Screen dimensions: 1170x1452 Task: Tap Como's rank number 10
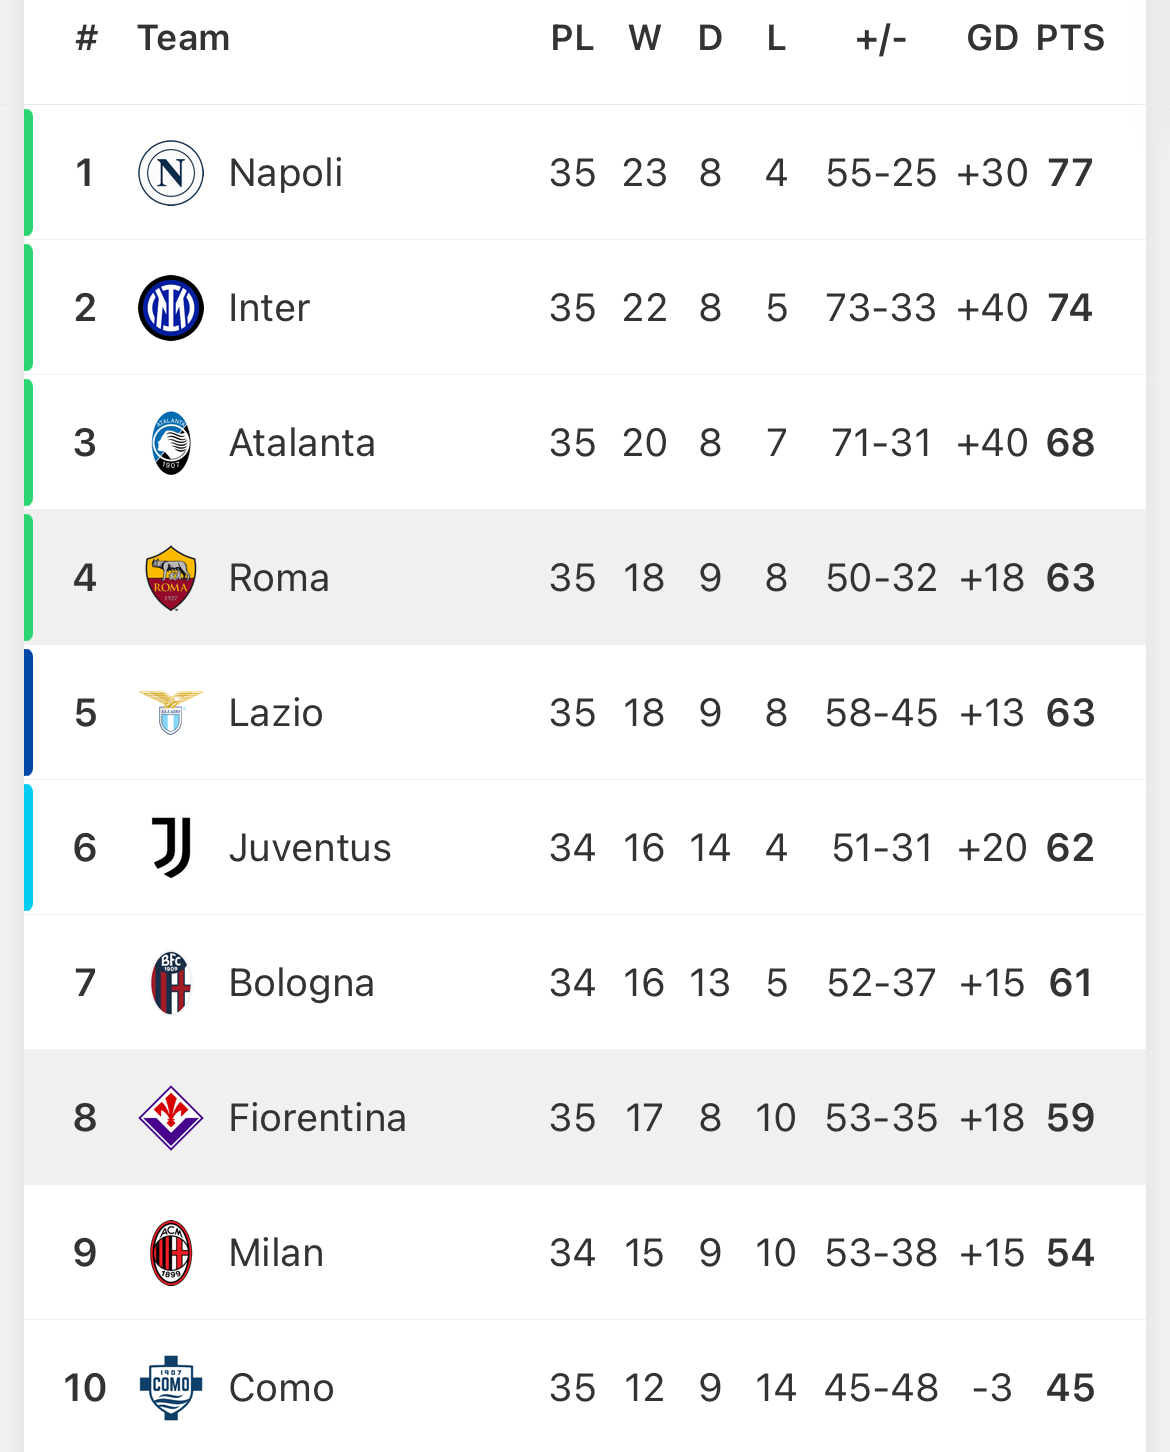pyautogui.click(x=85, y=1388)
